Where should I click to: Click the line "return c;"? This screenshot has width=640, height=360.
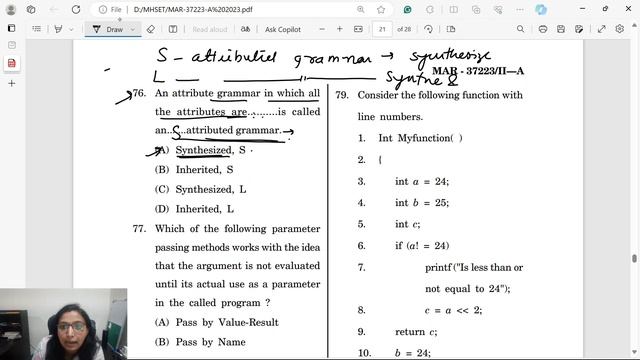click(416, 331)
